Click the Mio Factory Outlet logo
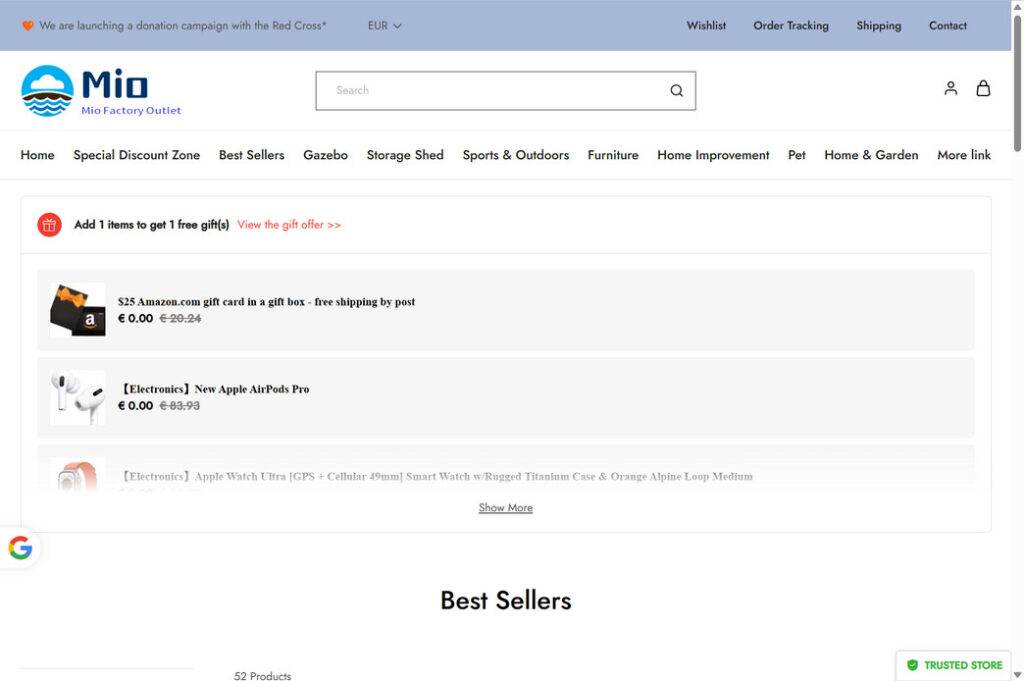Image resolution: width=1024 pixels, height=681 pixels. pos(100,91)
